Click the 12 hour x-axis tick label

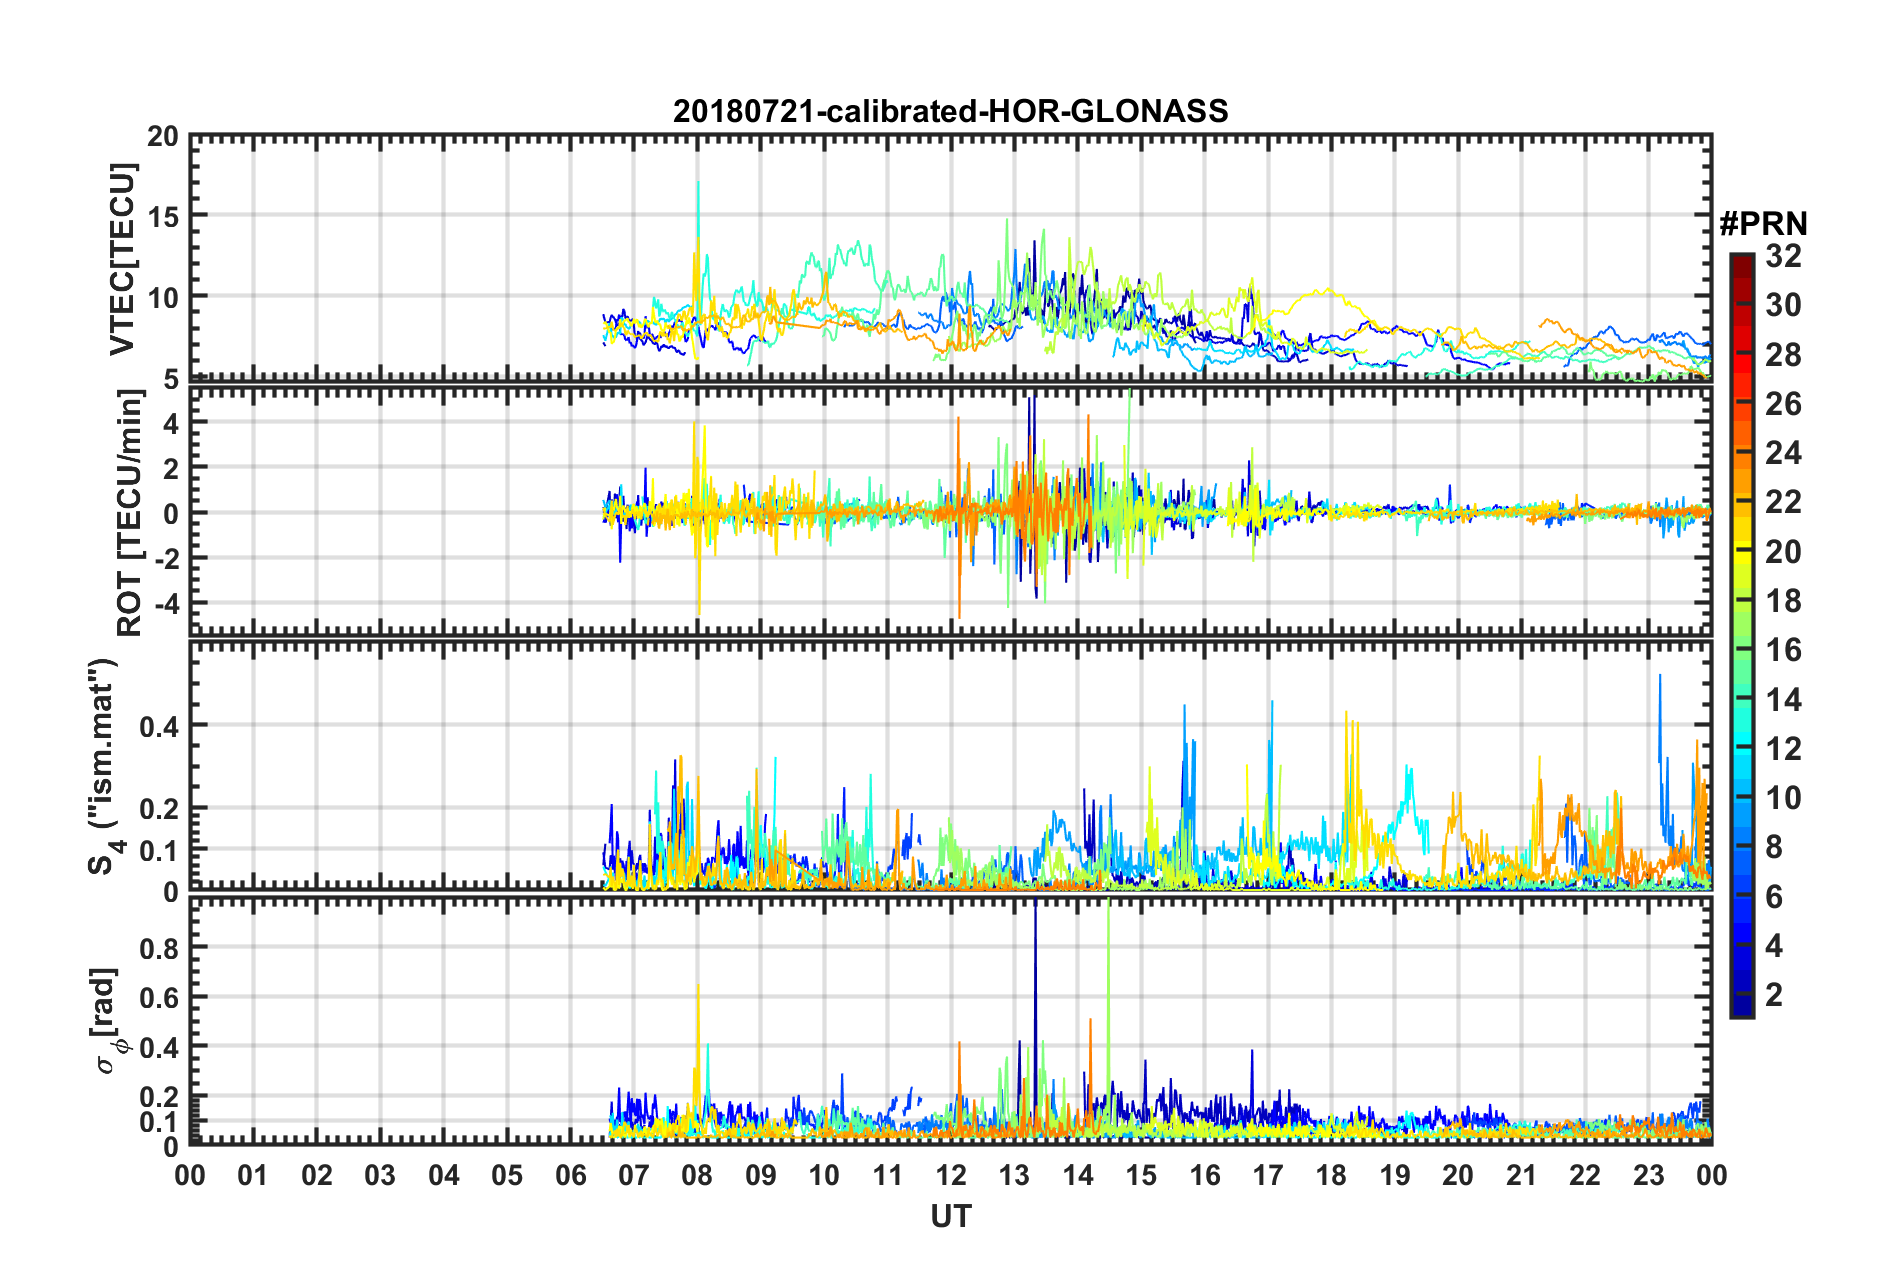951,1175
